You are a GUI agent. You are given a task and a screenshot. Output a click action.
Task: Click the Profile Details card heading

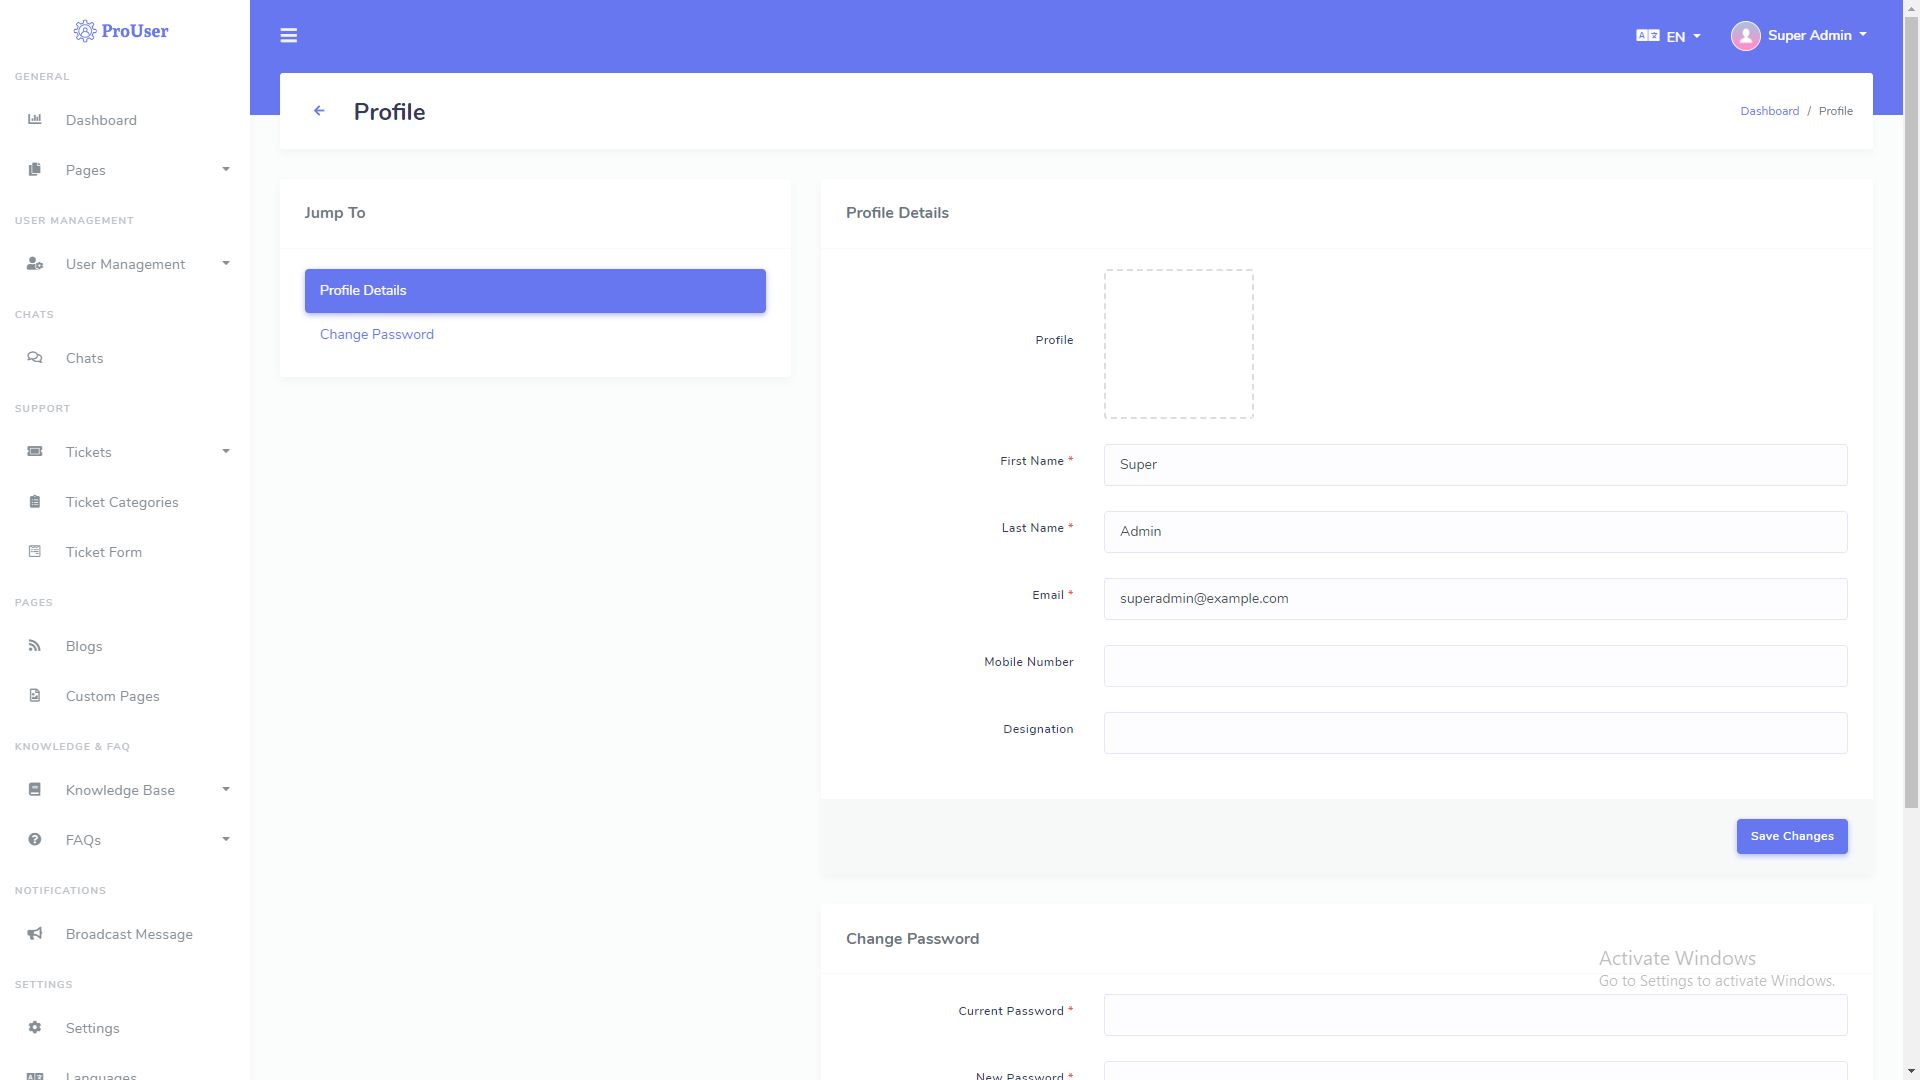[x=897, y=213]
